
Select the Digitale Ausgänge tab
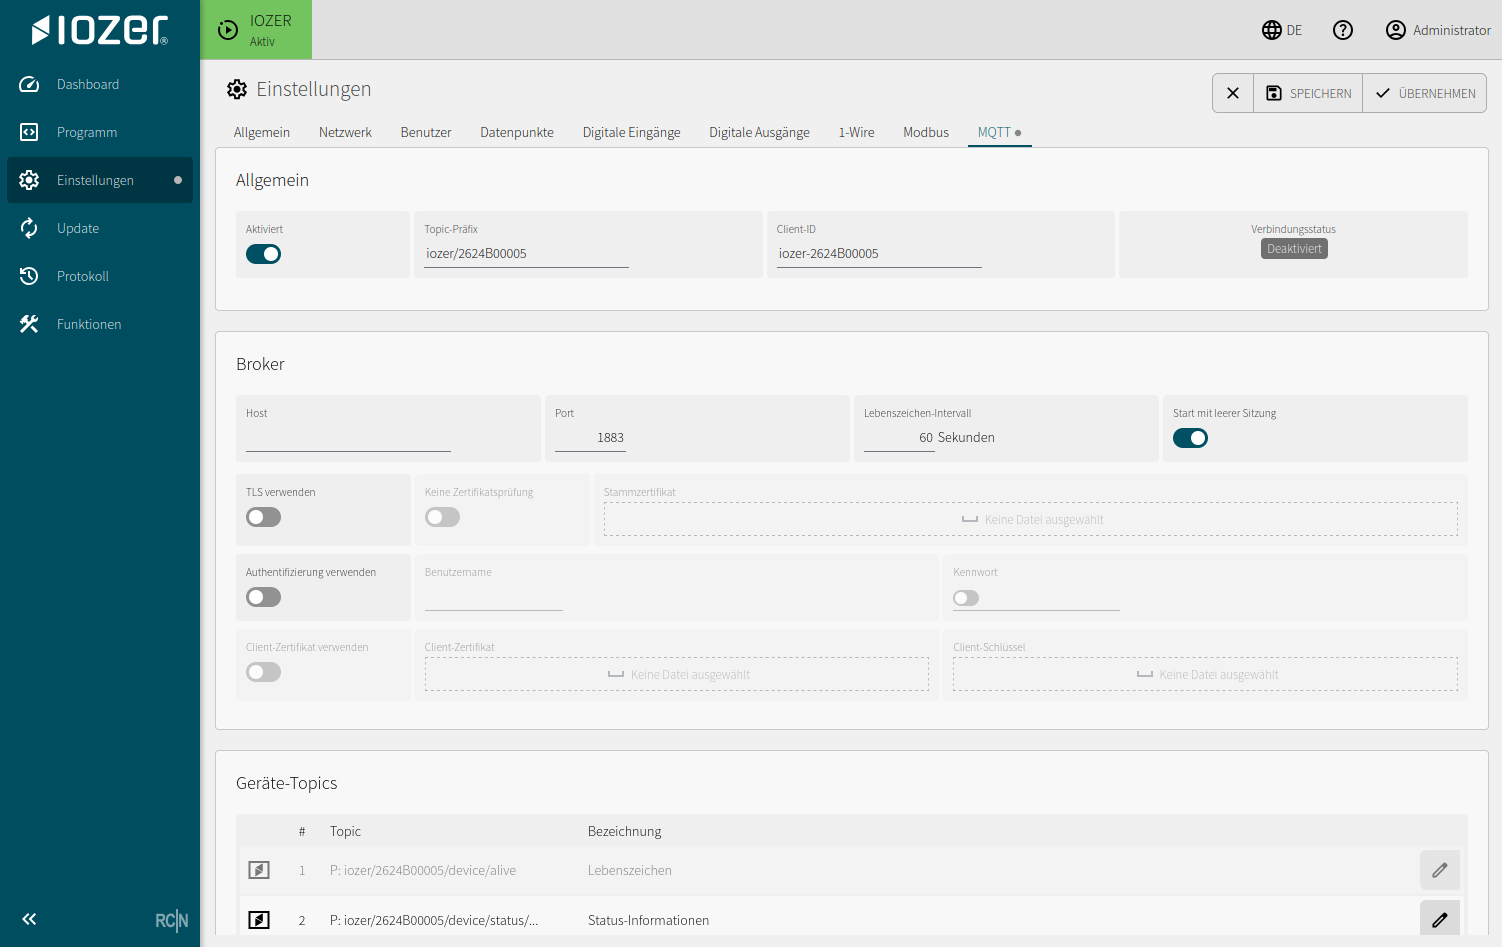[760, 132]
